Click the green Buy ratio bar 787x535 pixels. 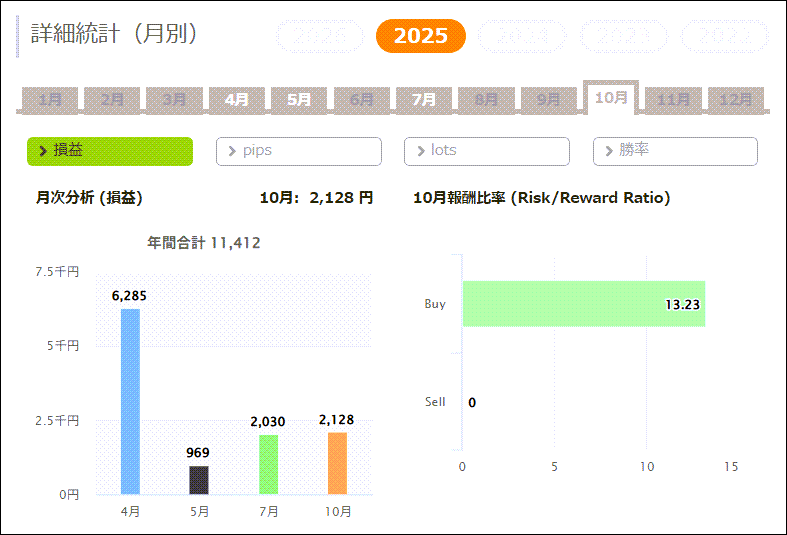point(583,304)
